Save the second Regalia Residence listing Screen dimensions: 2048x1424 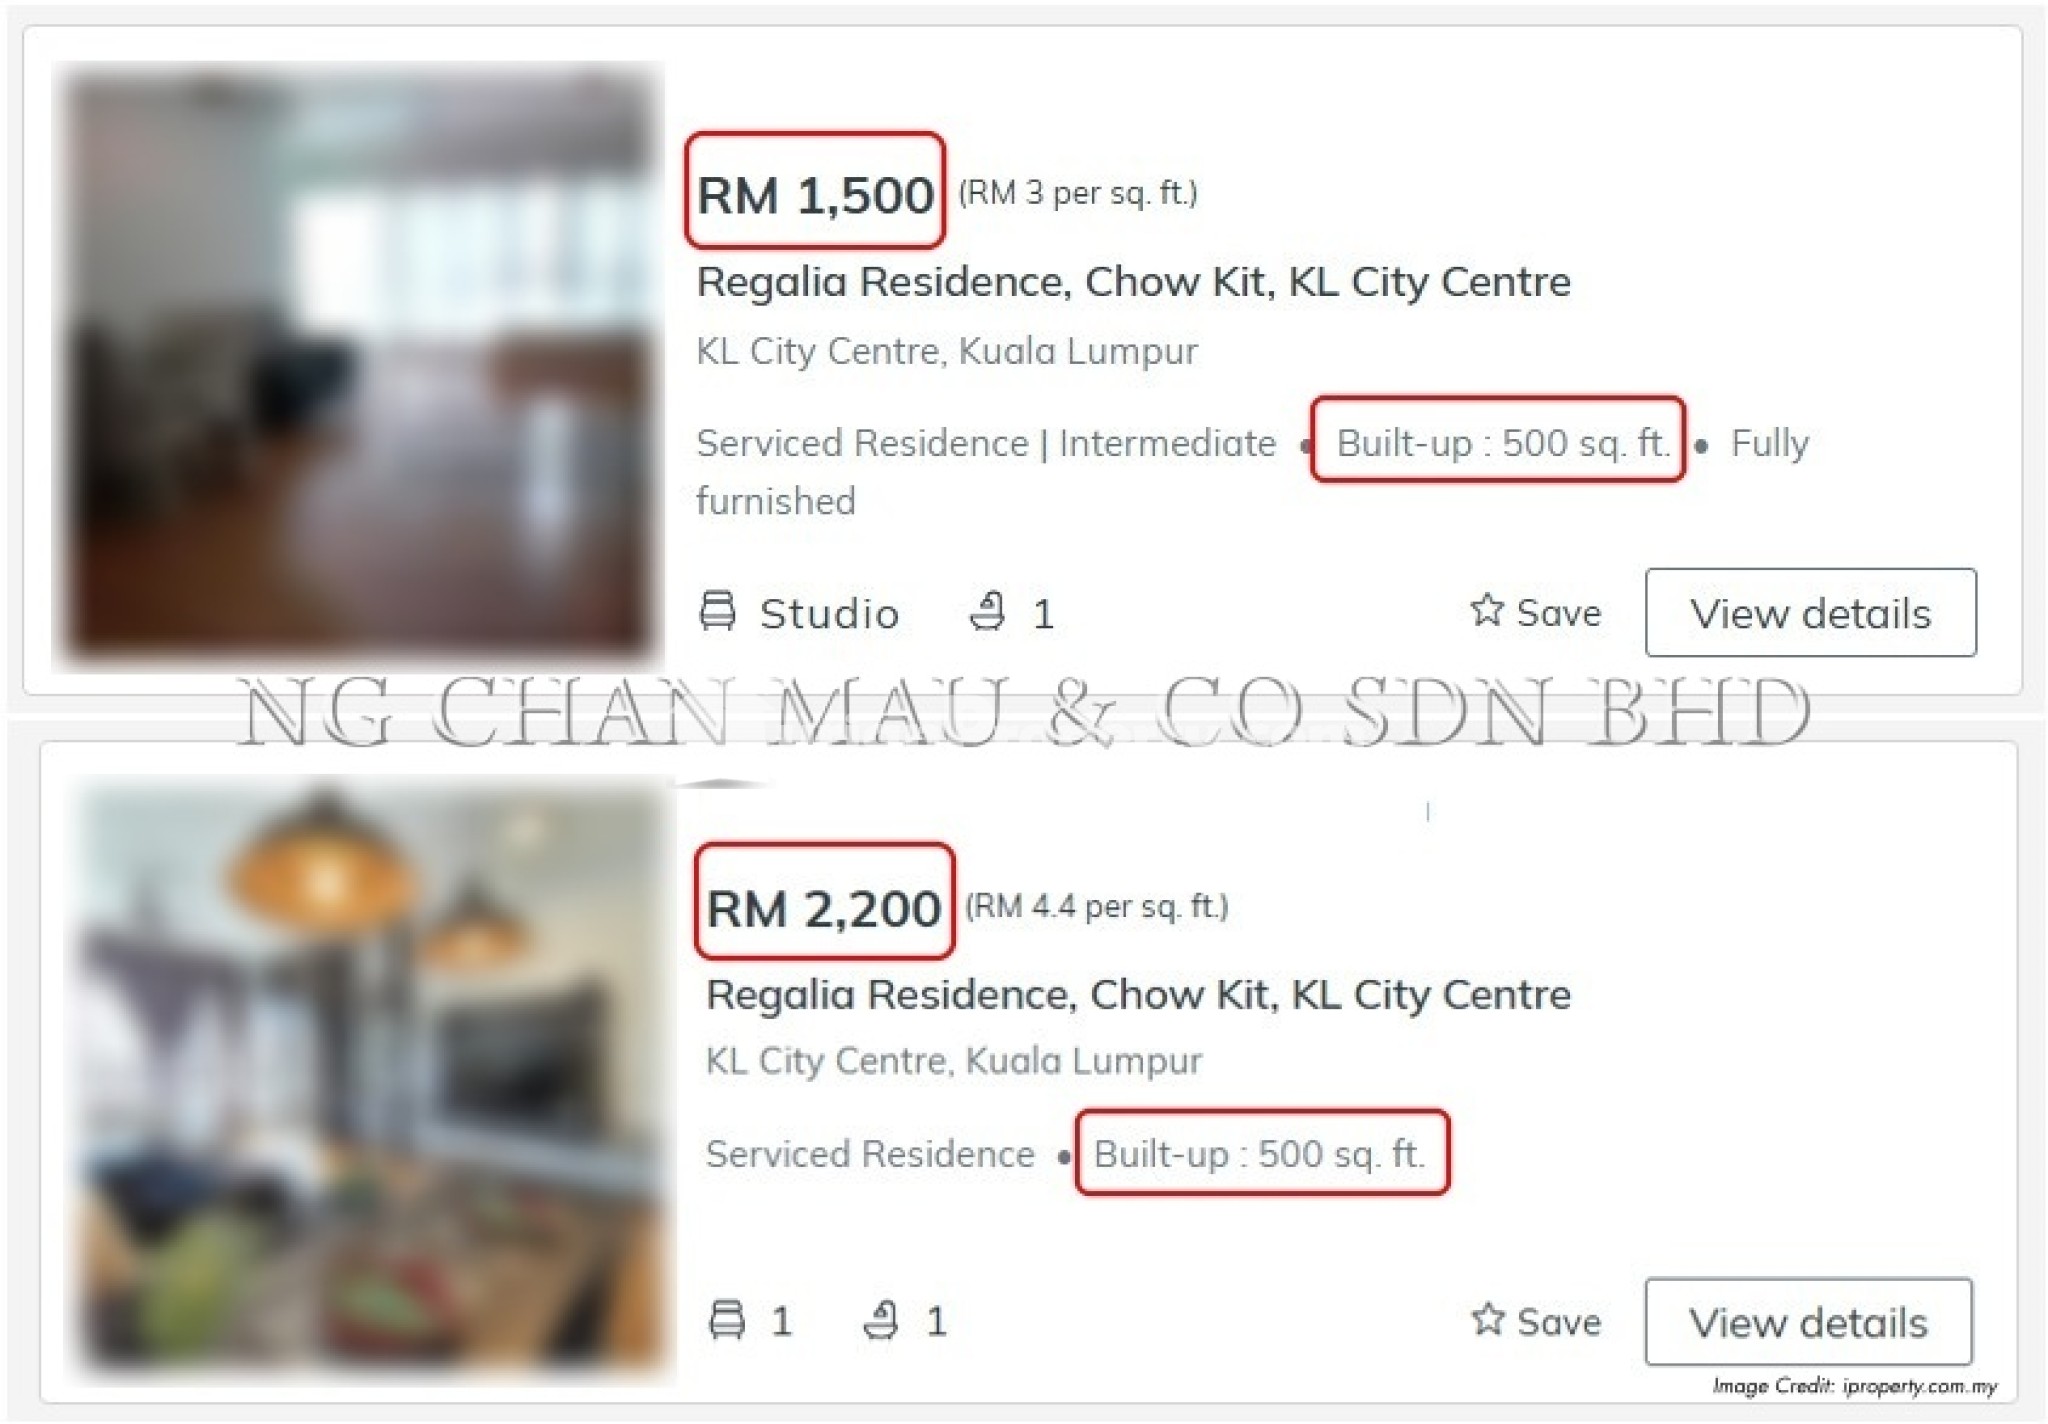click(x=1536, y=1320)
